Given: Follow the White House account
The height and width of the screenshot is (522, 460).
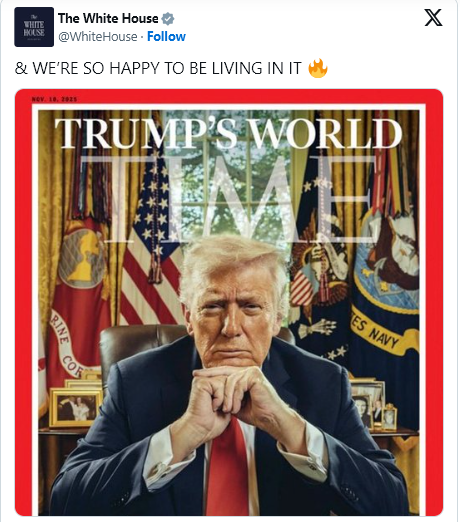Looking at the screenshot, I should tap(166, 36).
